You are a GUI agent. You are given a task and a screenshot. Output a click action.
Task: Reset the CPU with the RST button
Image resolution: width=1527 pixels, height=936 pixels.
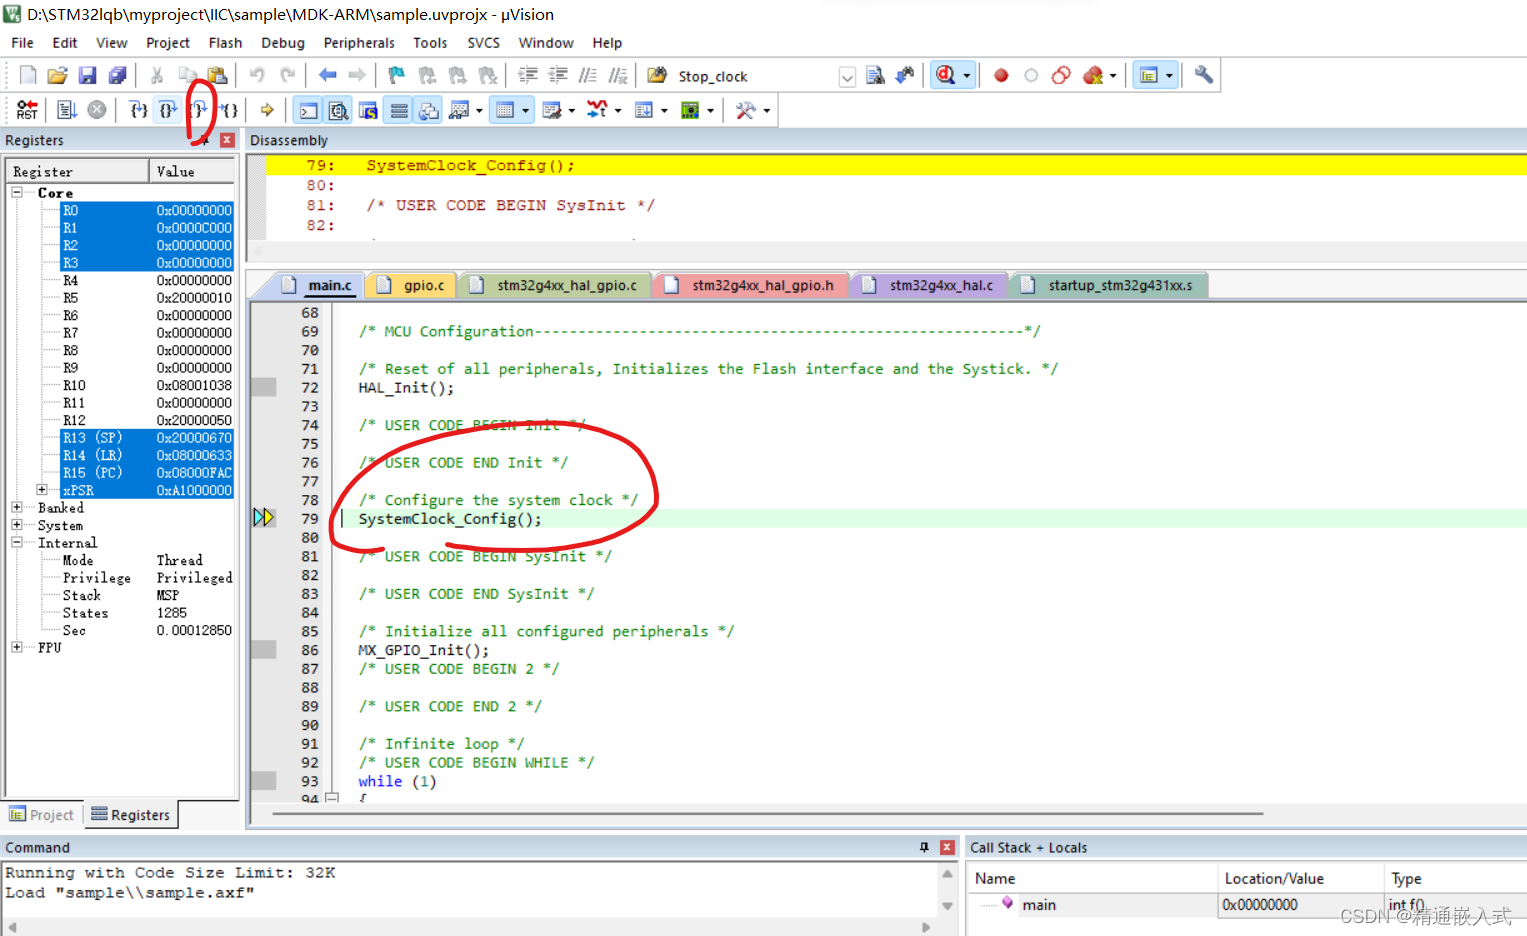[27, 110]
